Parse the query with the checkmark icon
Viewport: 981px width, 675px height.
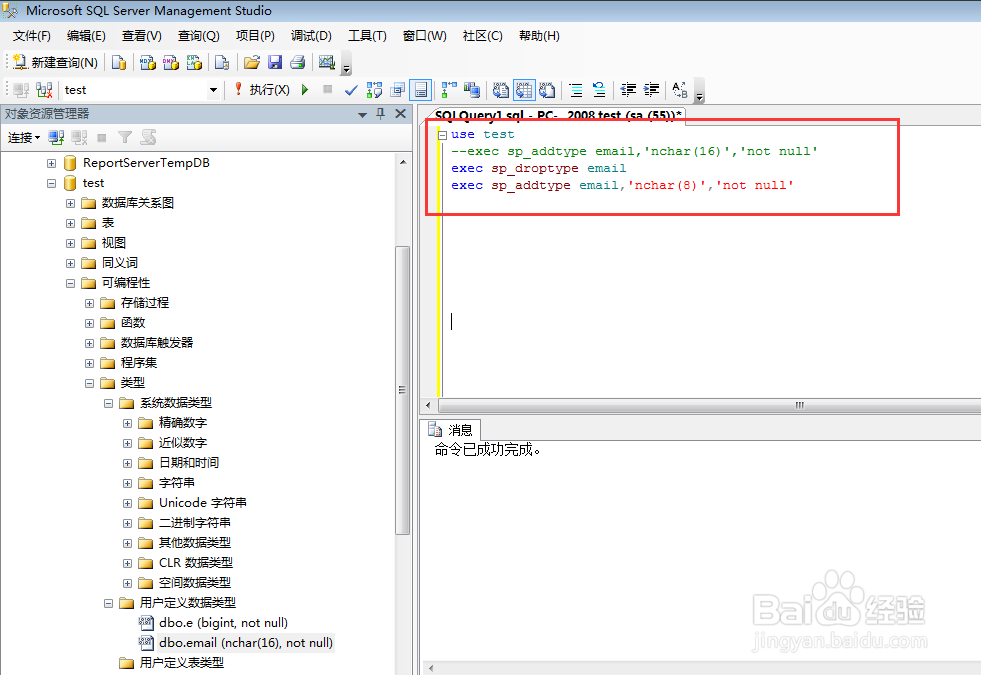pyautogui.click(x=351, y=90)
